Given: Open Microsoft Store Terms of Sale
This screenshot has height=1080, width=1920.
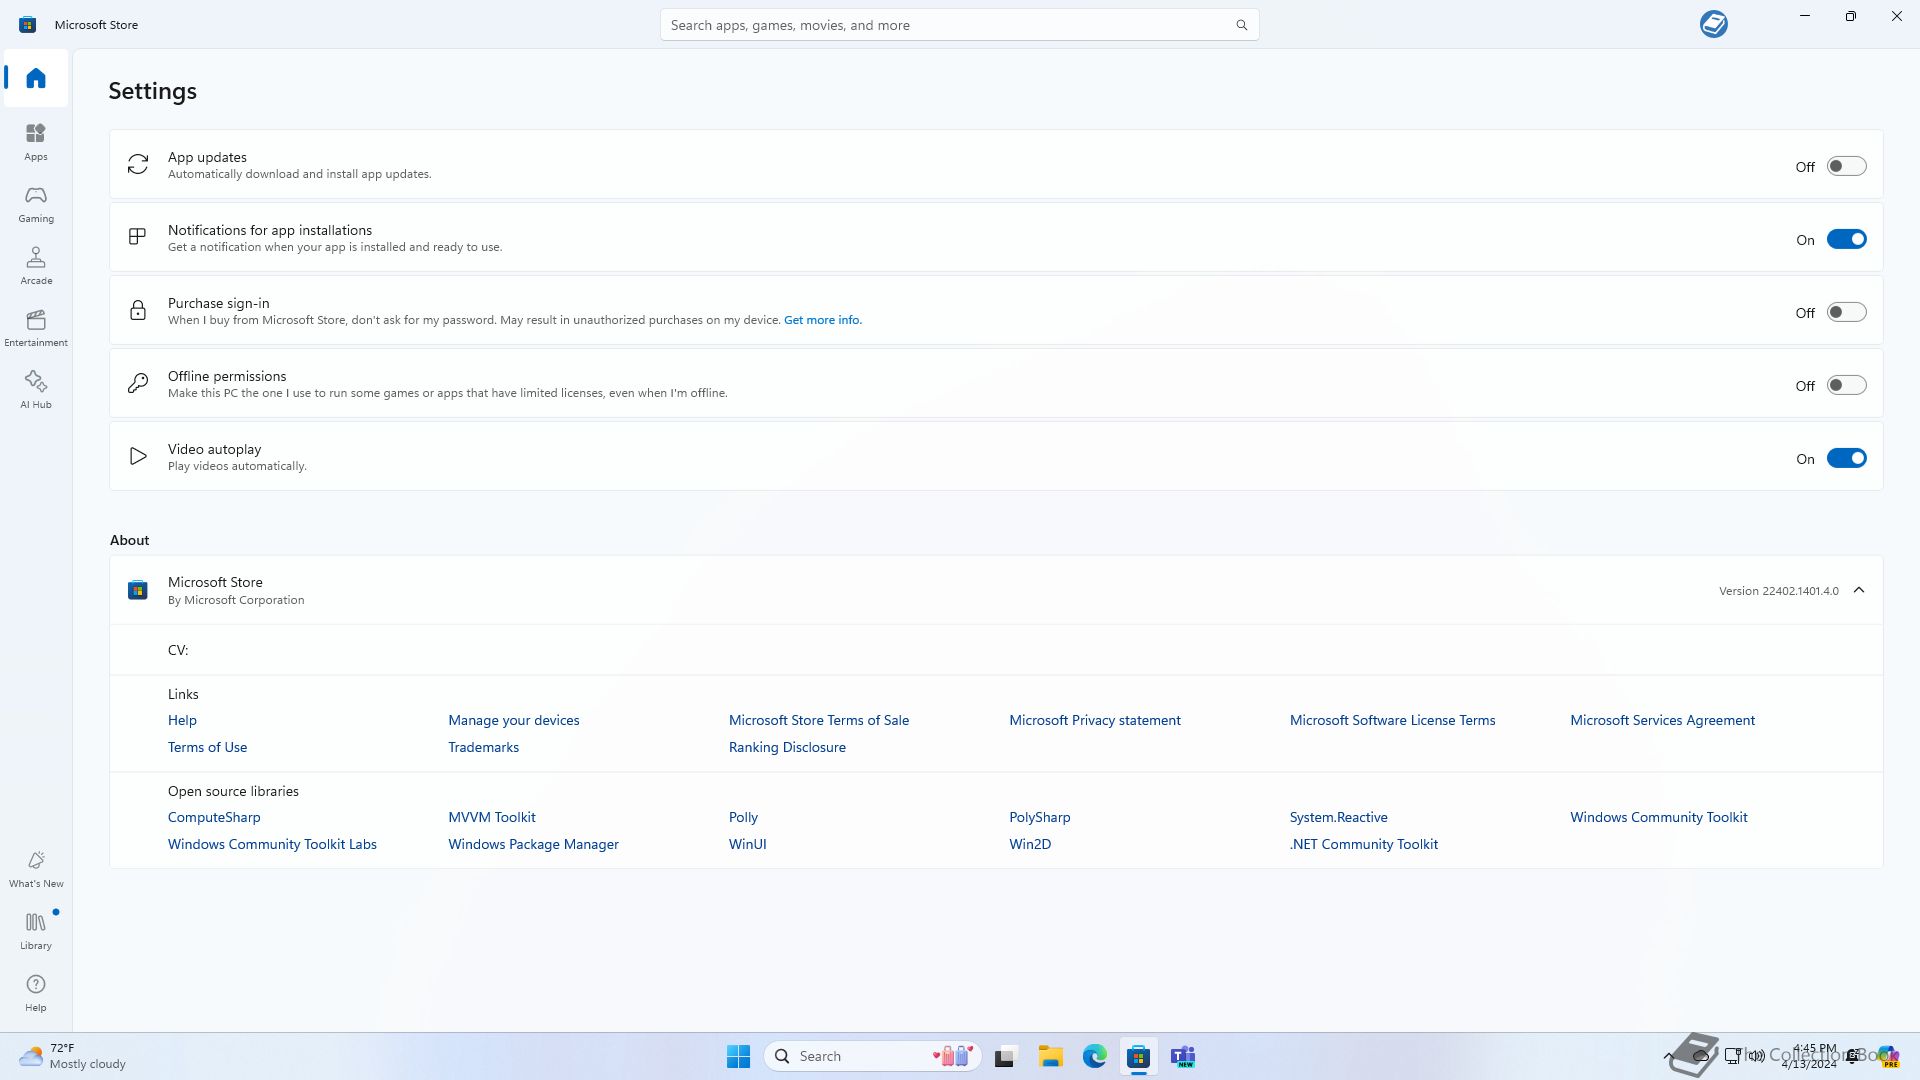Looking at the screenshot, I should tap(819, 720).
